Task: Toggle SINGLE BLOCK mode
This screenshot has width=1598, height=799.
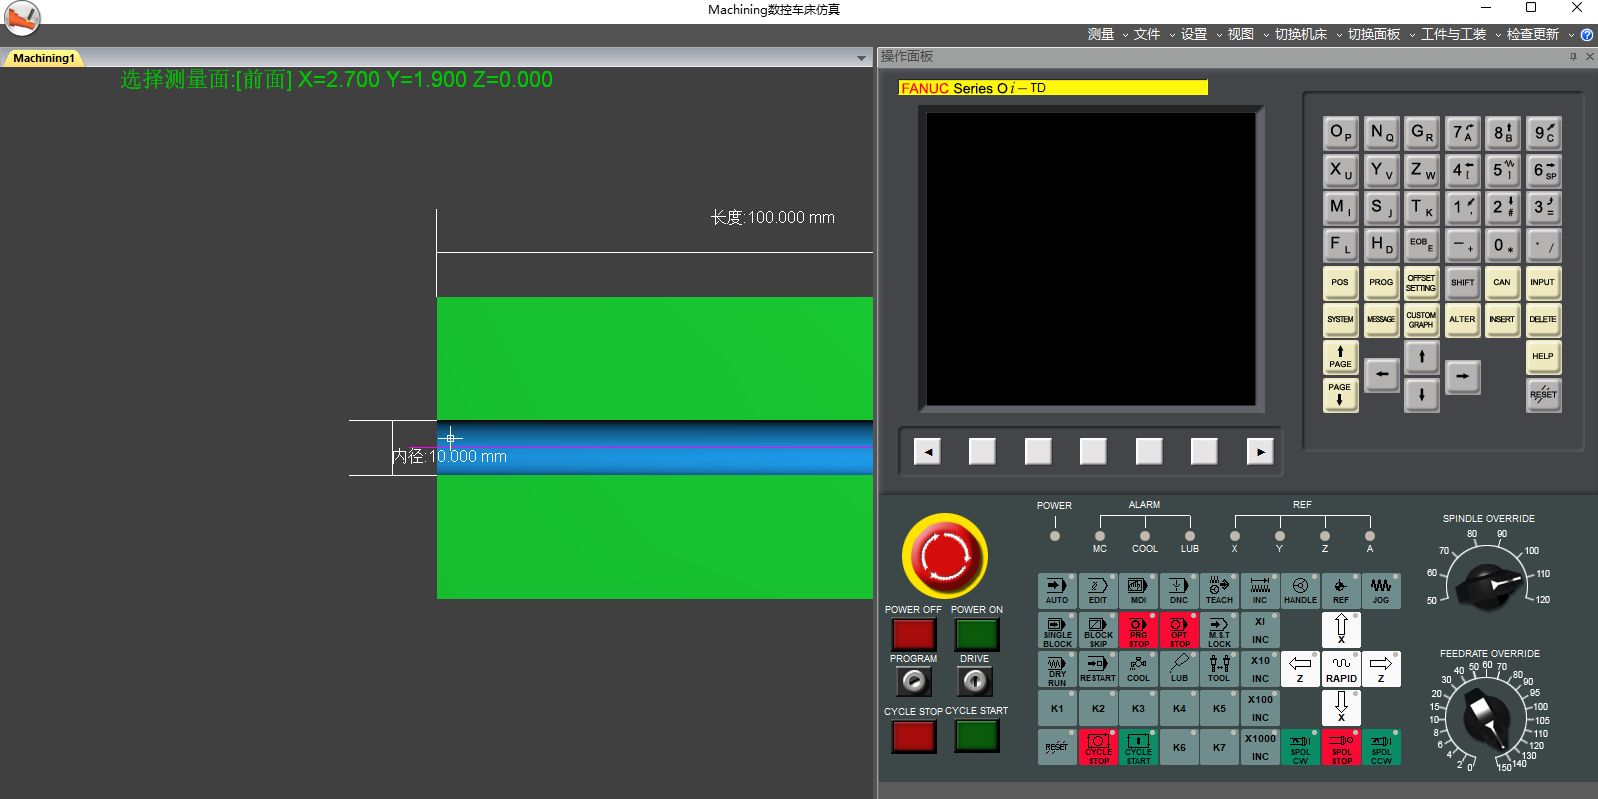Action: coord(1056,631)
